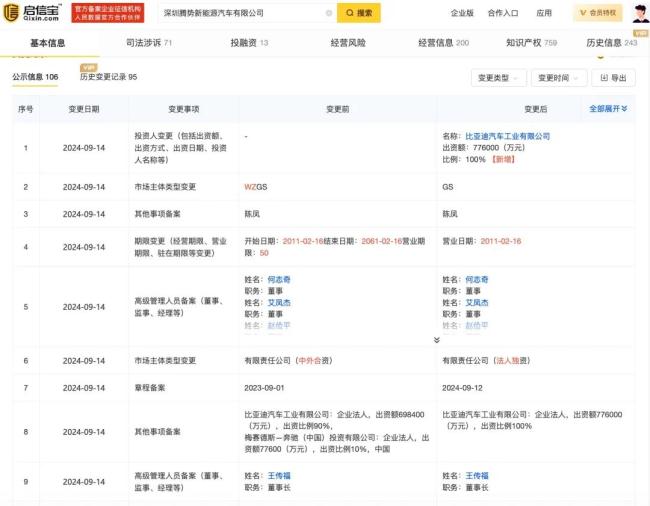
Task: Select the 2023-09-01 value in row 7
Action: pyautogui.click(x=264, y=388)
